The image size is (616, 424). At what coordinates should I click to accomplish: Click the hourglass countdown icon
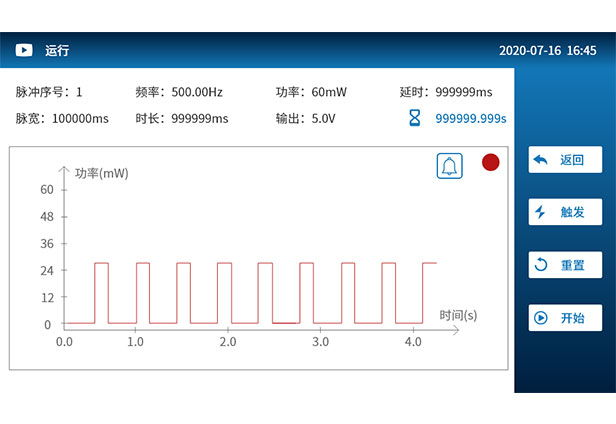414,118
